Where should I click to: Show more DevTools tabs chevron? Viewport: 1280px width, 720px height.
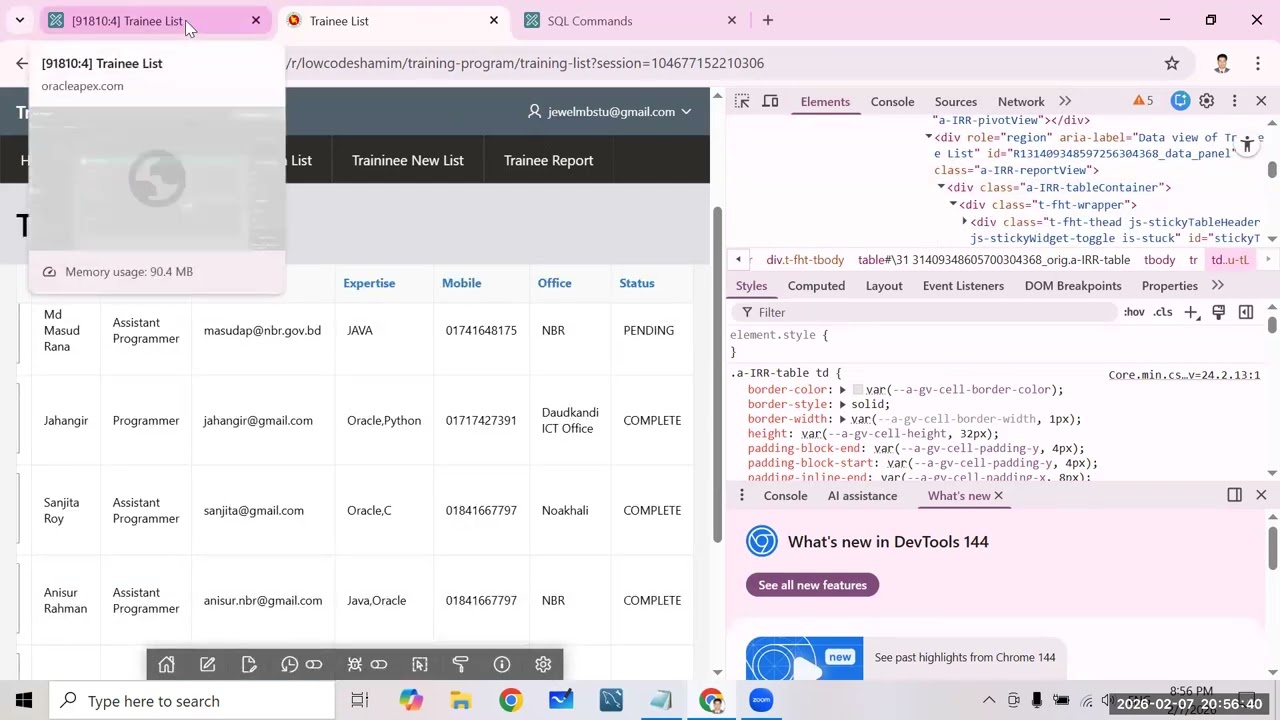(1065, 101)
